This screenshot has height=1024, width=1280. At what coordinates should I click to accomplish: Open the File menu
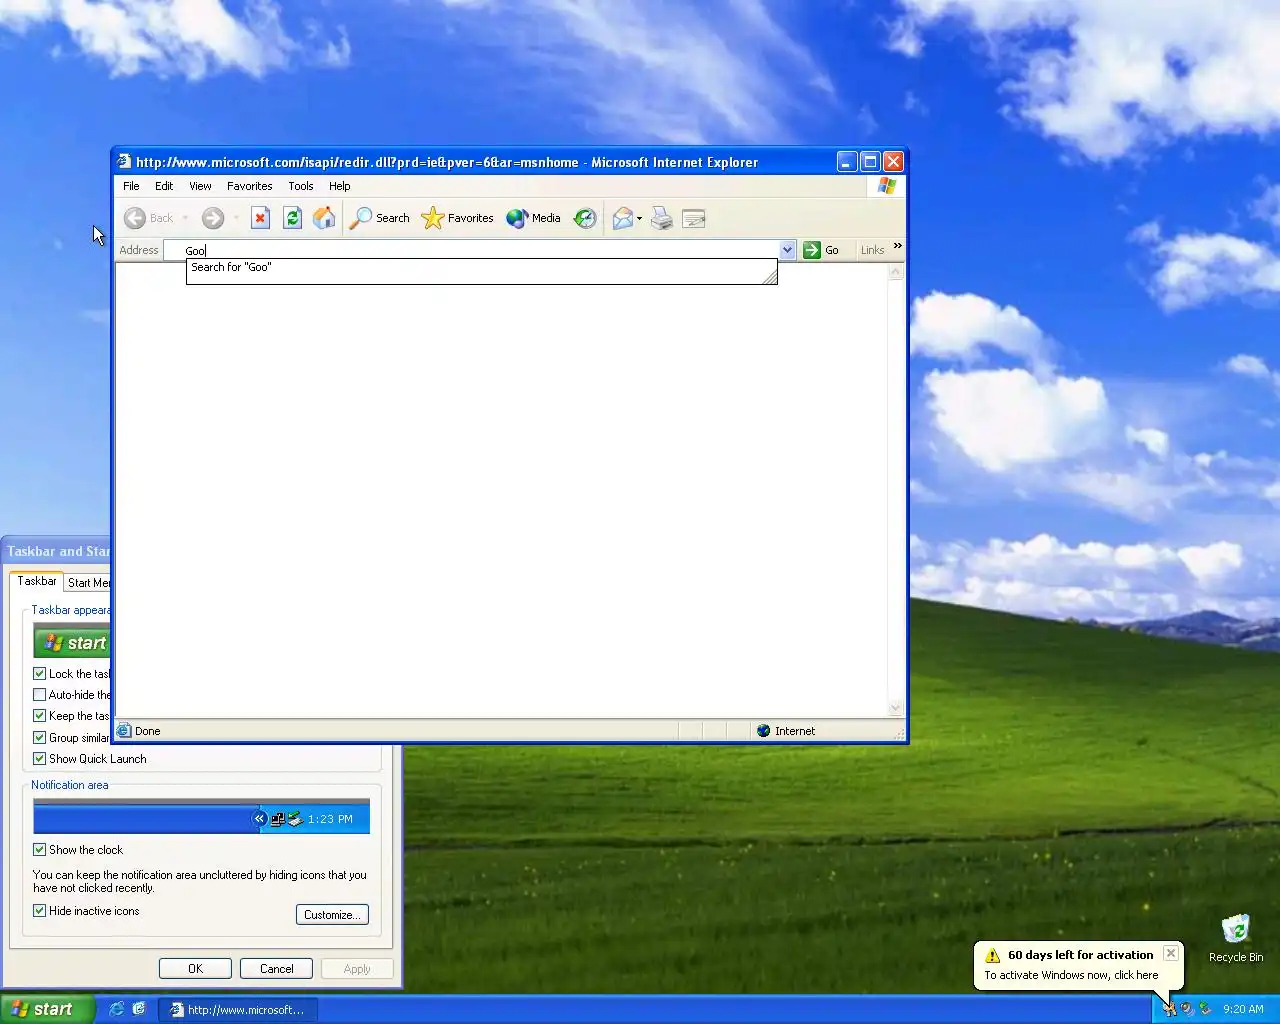[131, 186]
